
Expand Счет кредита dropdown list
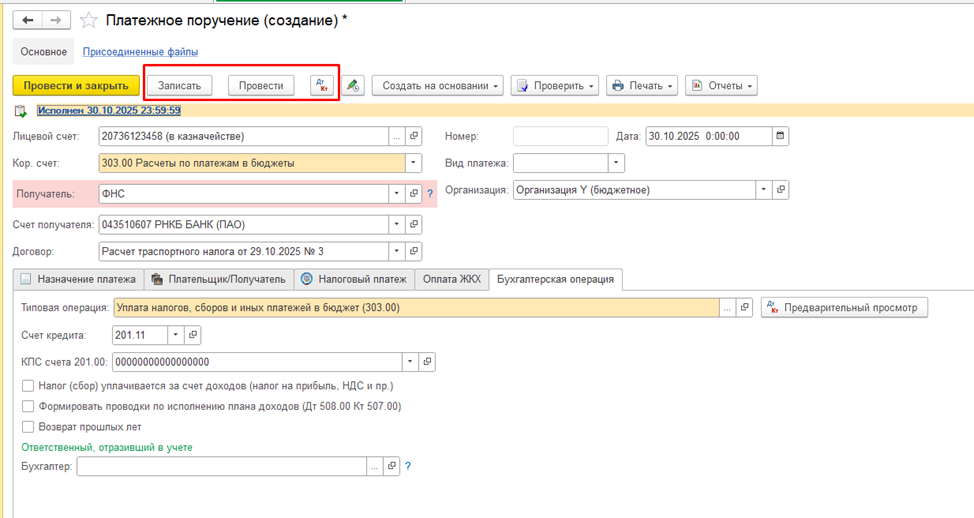tap(176, 335)
